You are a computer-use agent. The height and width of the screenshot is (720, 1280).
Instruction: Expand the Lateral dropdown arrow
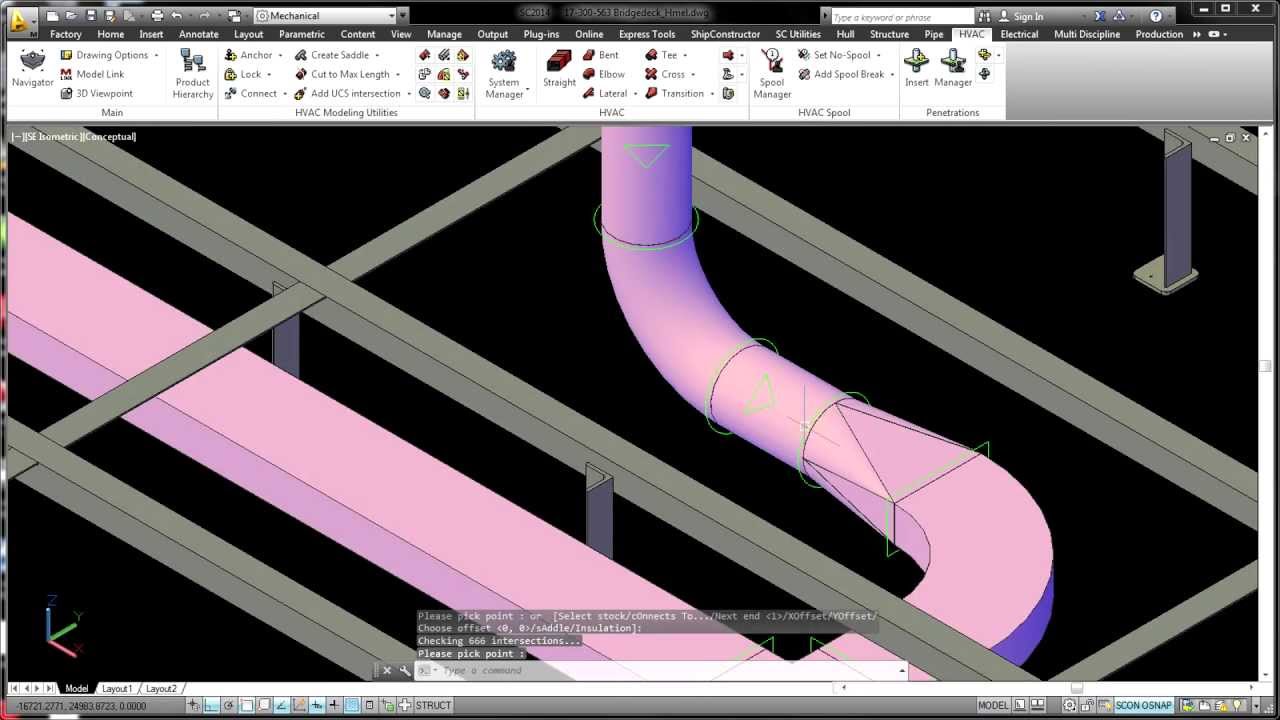(x=635, y=93)
